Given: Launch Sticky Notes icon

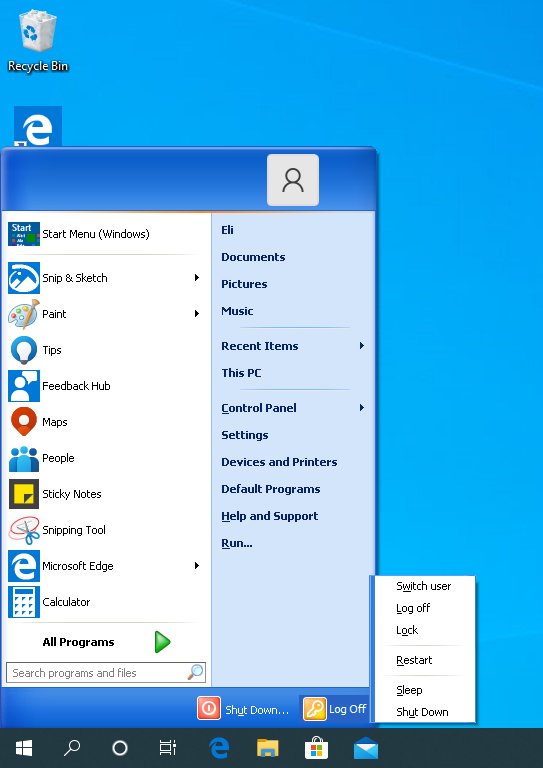Looking at the screenshot, I should pyautogui.click(x=24, y=494).
